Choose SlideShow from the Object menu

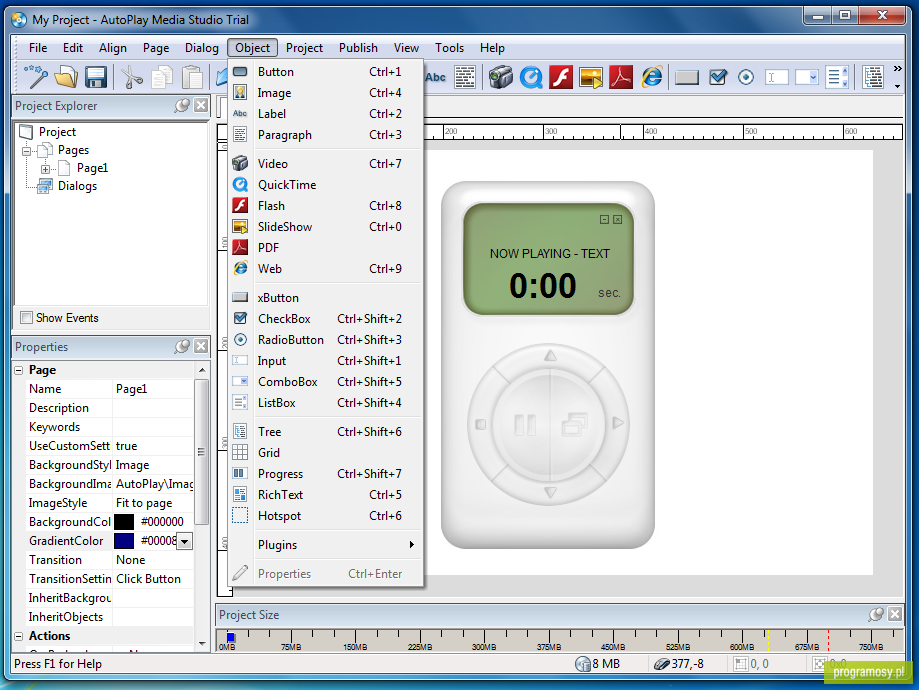point(326,227)
